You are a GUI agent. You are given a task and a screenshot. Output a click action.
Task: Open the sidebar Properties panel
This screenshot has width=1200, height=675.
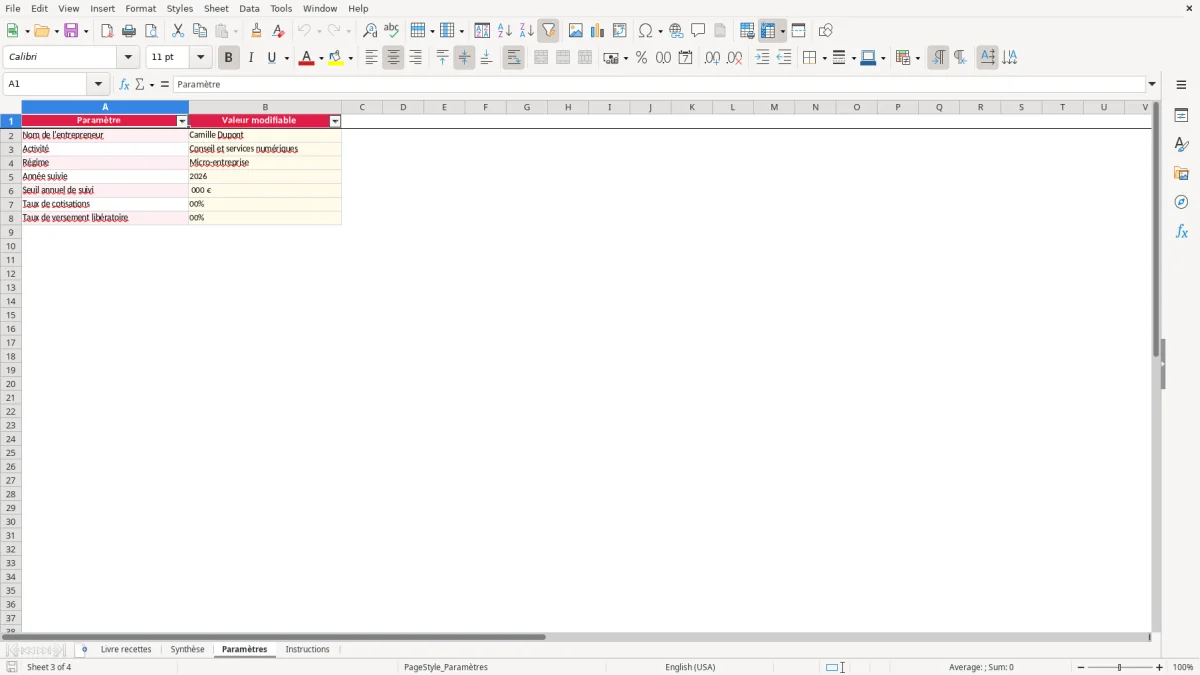coord(1181,115)
